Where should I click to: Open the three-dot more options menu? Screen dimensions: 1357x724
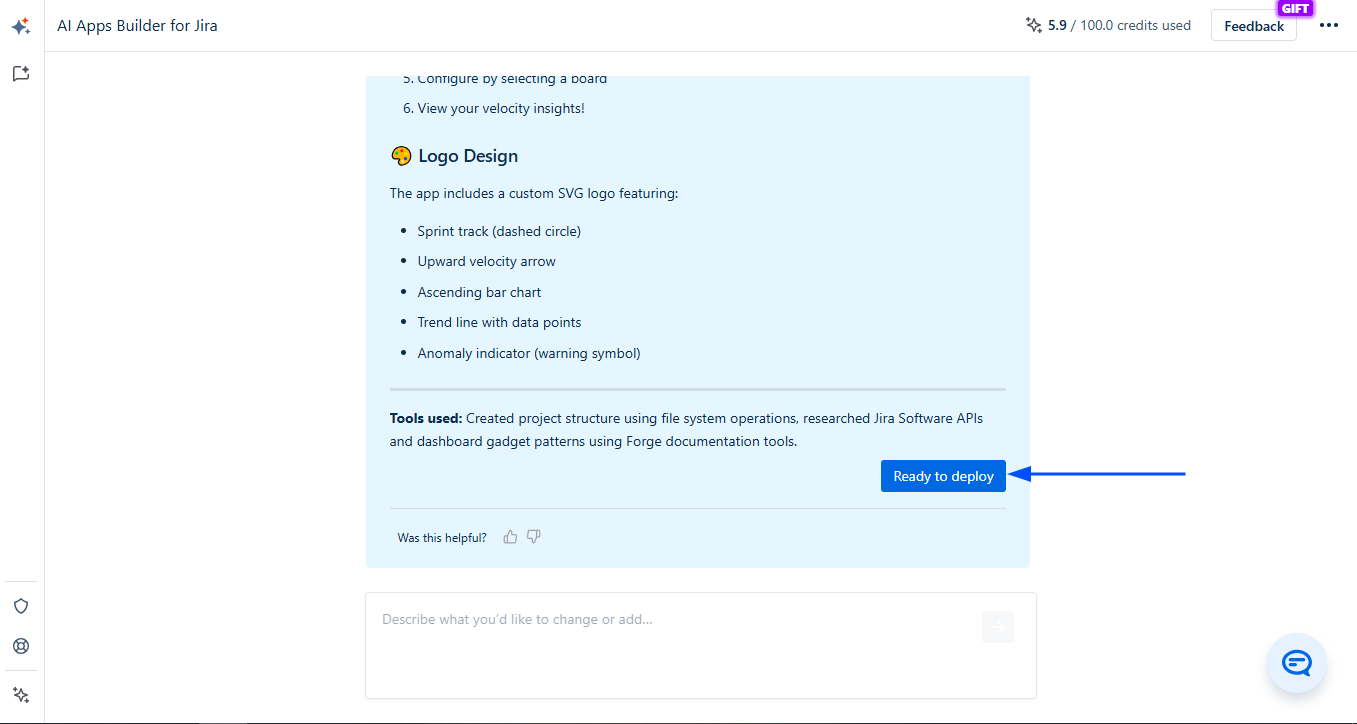pyautogui.click(x=1328, y=26)
